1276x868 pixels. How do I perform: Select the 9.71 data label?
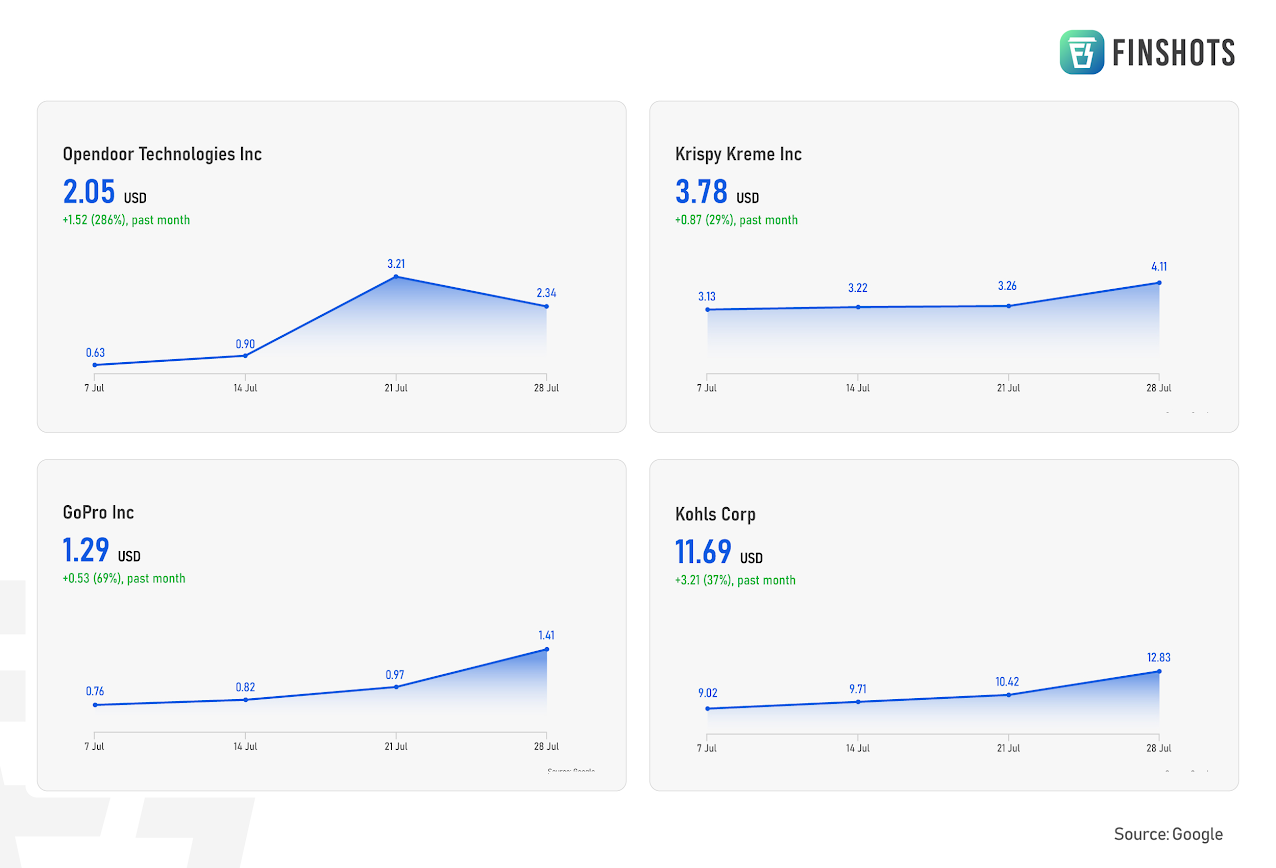857,689
